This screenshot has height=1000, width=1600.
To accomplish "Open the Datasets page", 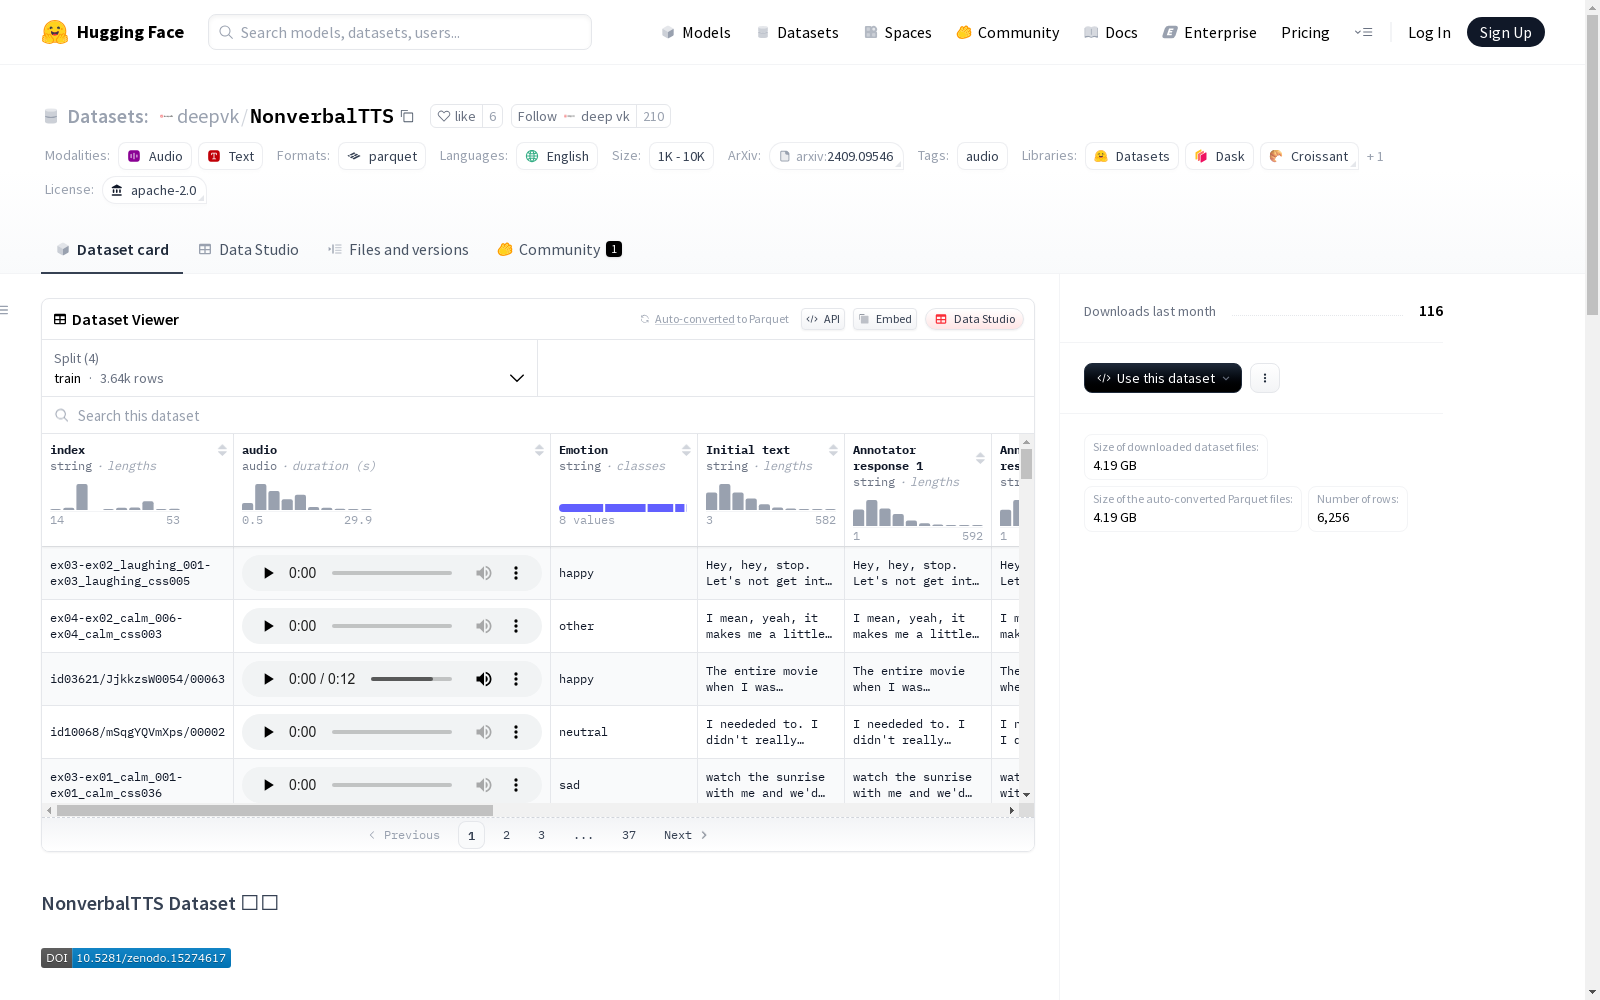I will (797, 32).
